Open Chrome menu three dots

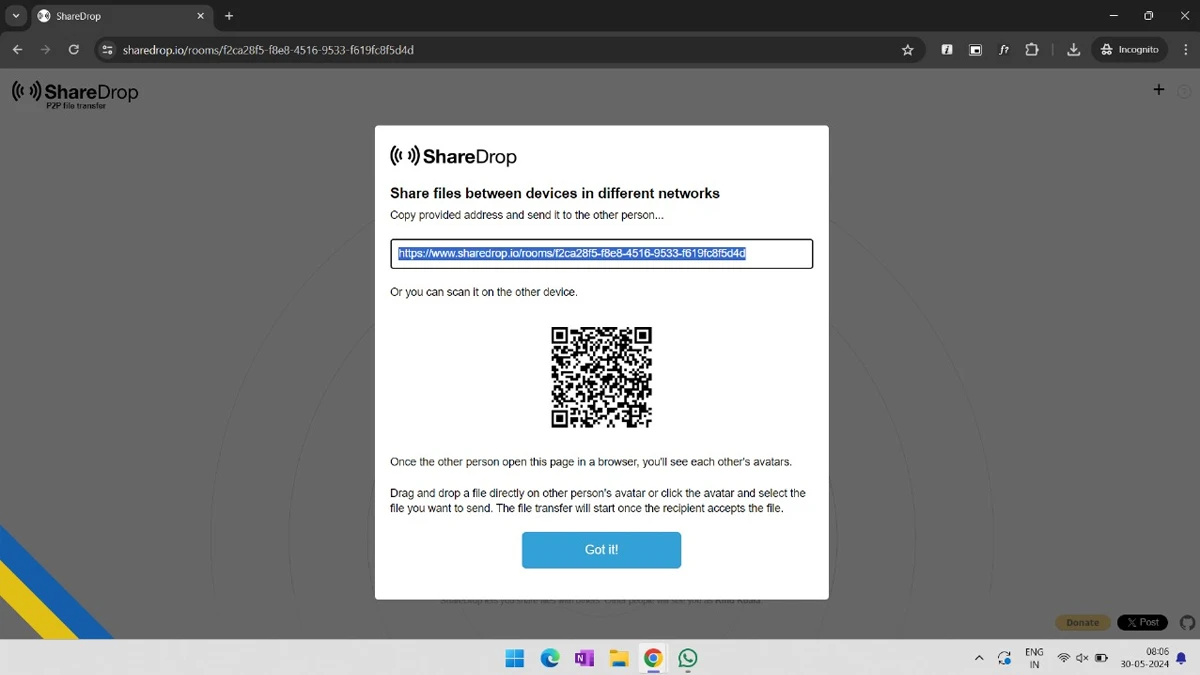1184,50
